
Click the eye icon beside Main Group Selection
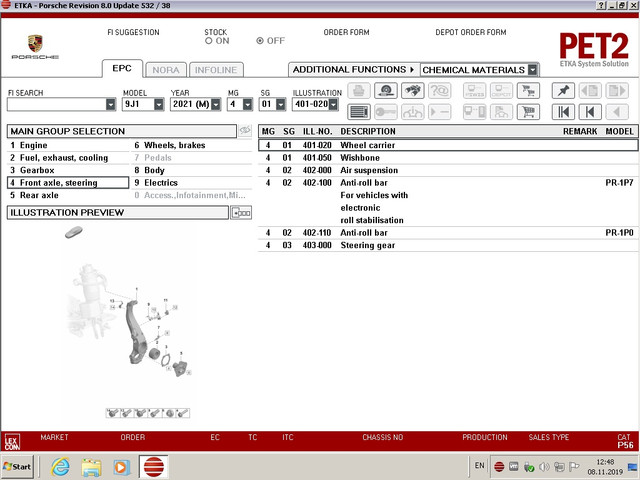245,131
